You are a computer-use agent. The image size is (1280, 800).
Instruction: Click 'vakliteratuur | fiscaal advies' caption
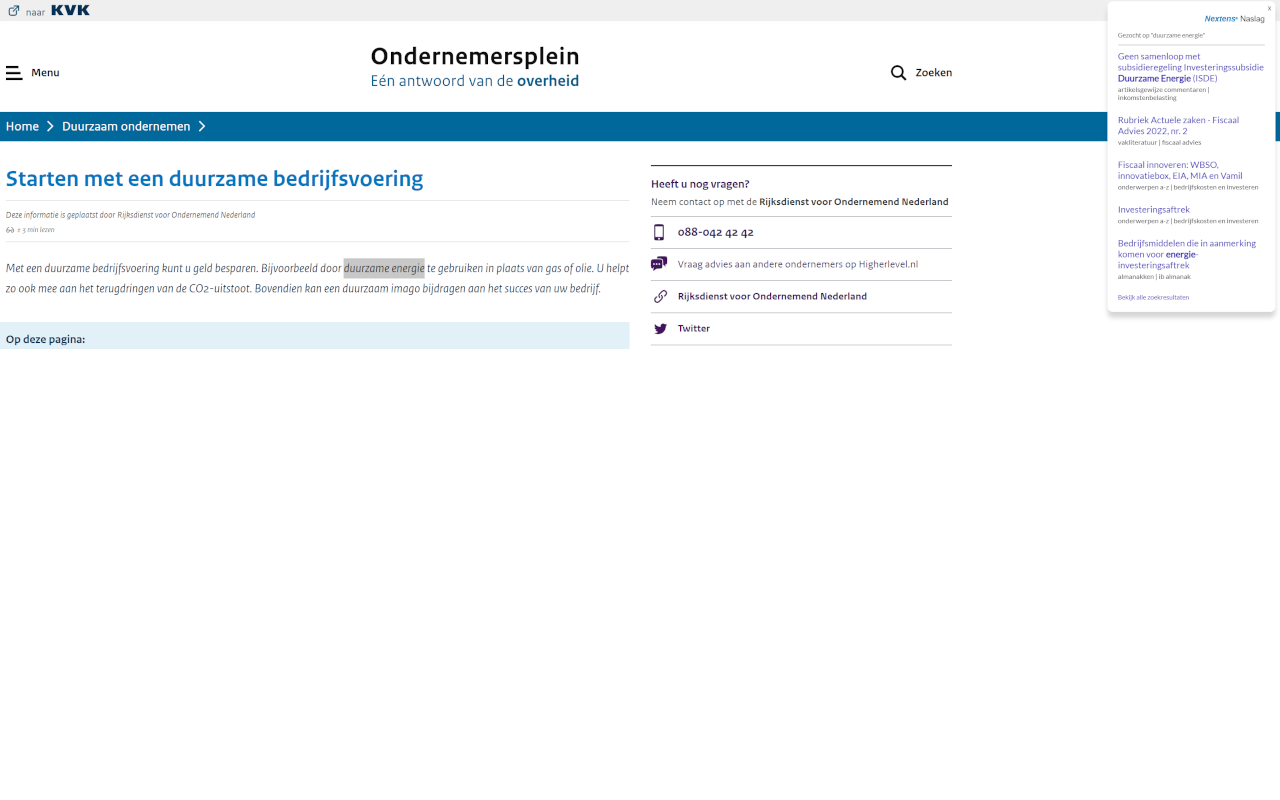click(1159, 142)
